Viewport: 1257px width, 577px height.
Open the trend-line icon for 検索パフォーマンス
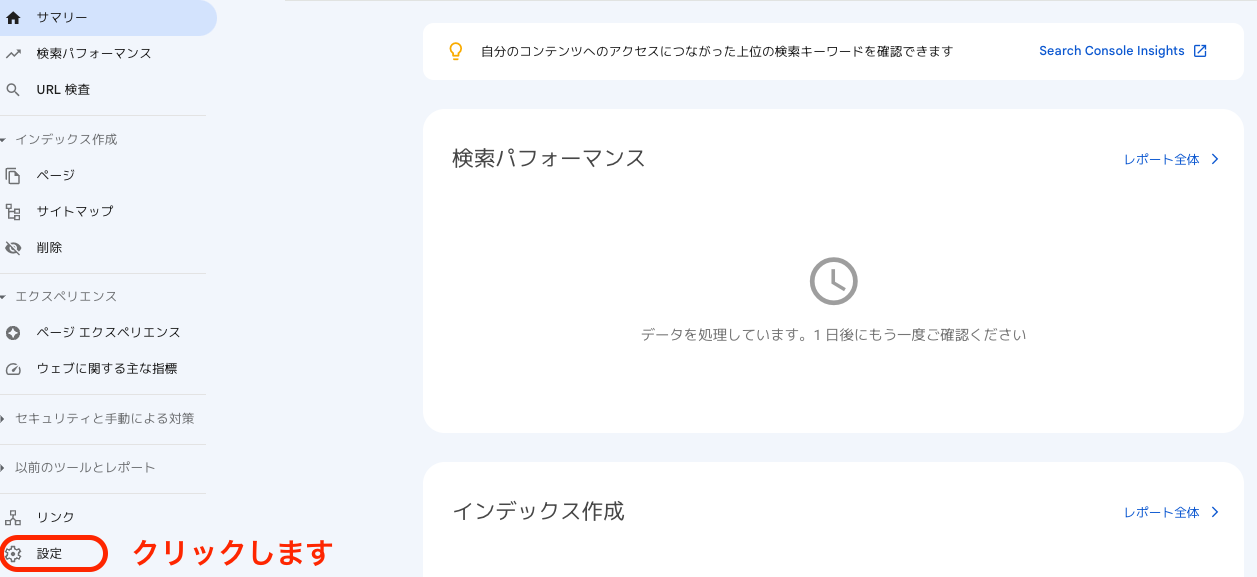[x=13, y=54]
